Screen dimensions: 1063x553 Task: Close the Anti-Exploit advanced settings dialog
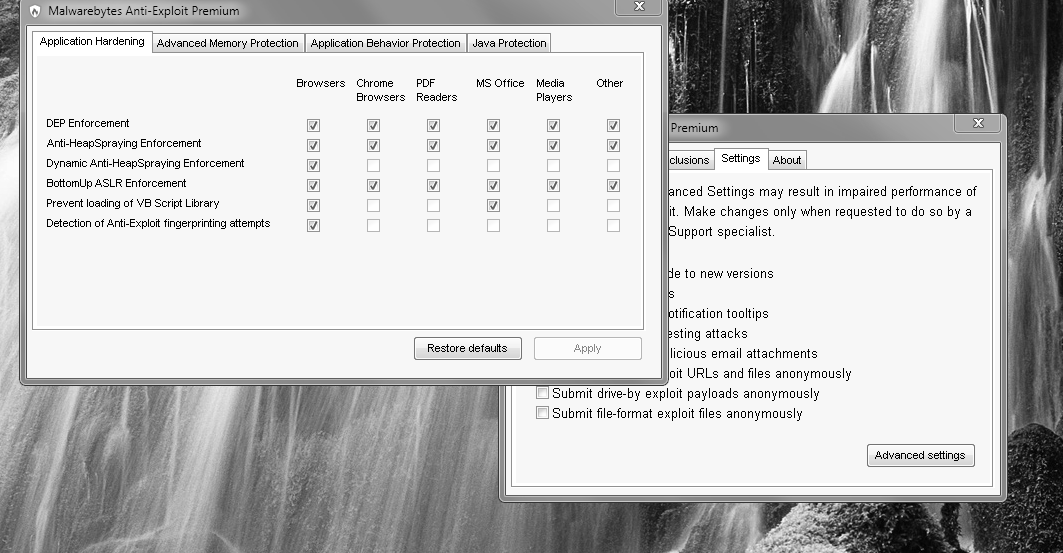pos(639,6)
